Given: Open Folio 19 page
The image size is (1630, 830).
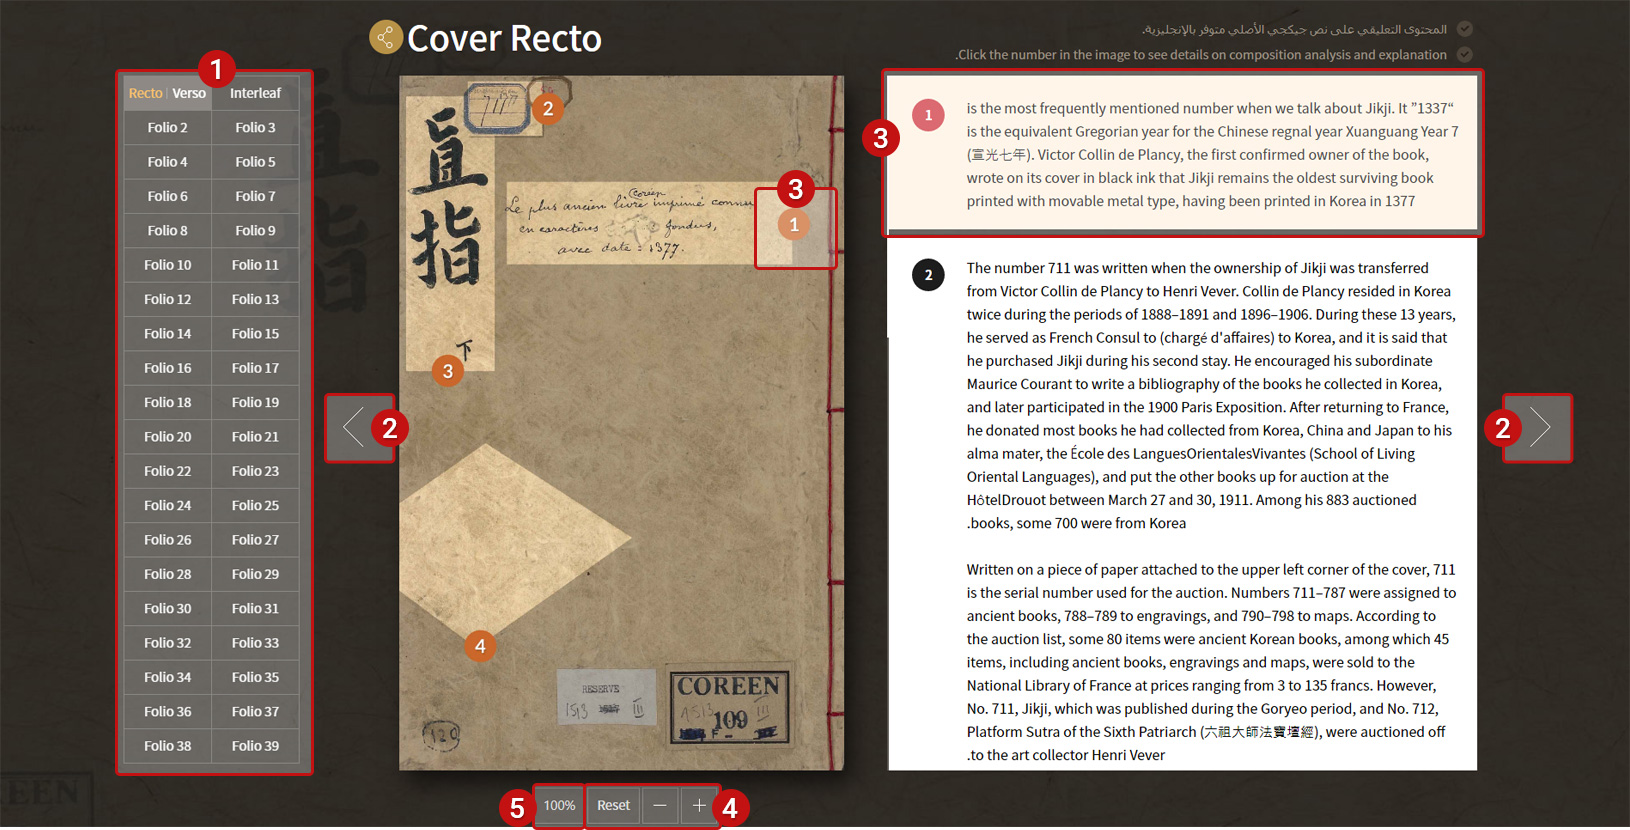Looking at the screenshot, I should 256,402.
